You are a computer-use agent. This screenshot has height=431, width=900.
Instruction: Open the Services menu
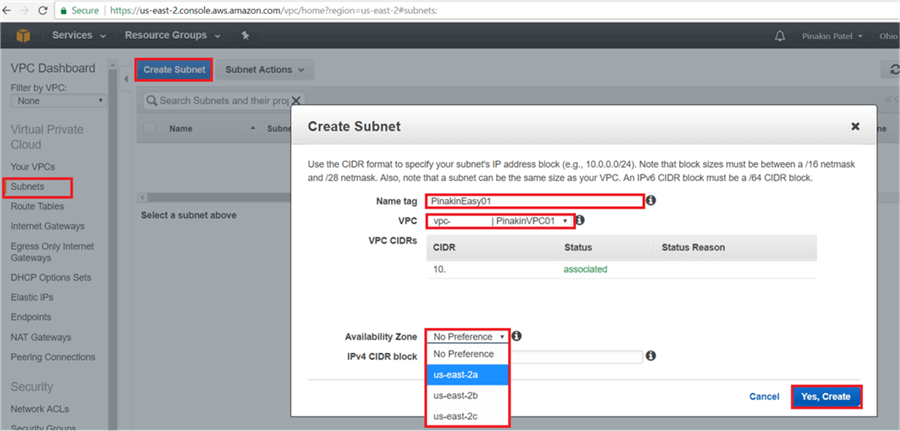[x=79, y=36]
